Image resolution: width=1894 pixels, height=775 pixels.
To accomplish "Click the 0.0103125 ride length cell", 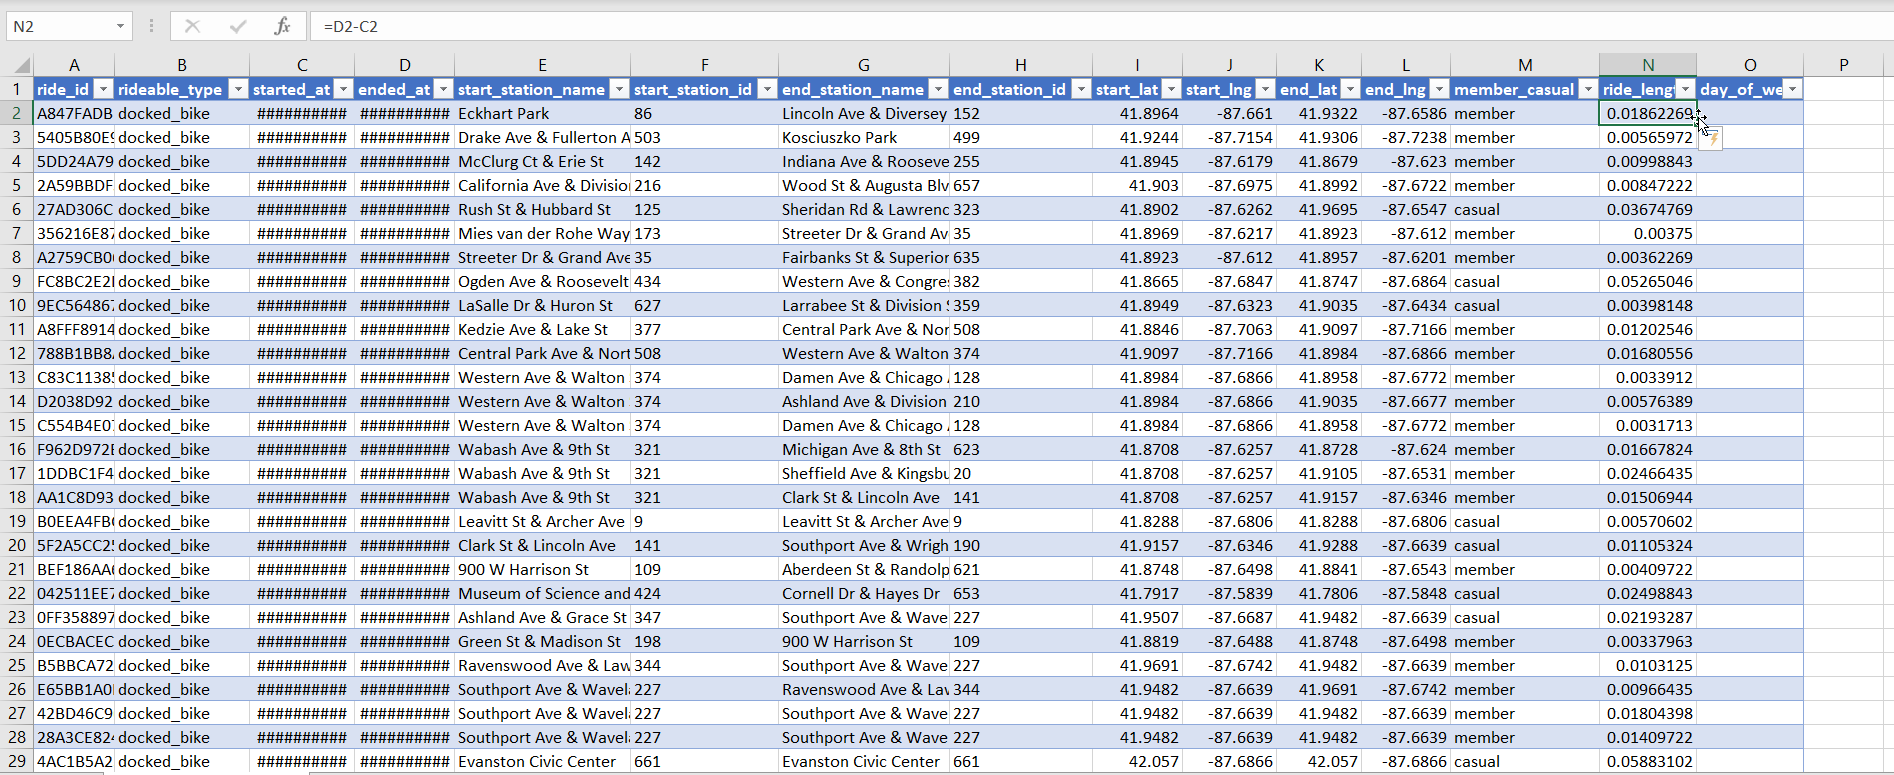I will click(1648, 665).
